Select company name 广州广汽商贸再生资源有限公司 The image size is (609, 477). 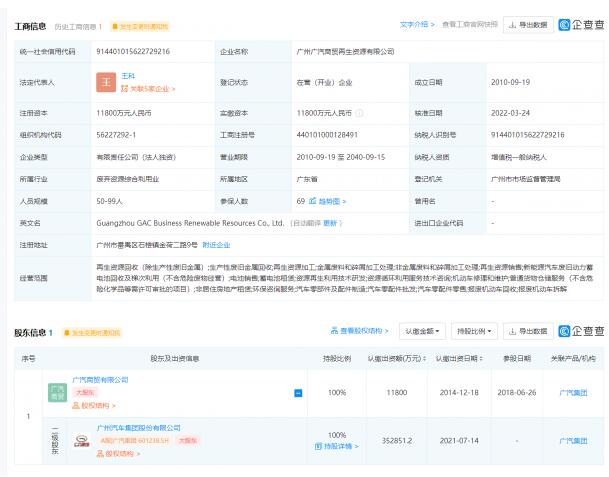coord(345,52)
